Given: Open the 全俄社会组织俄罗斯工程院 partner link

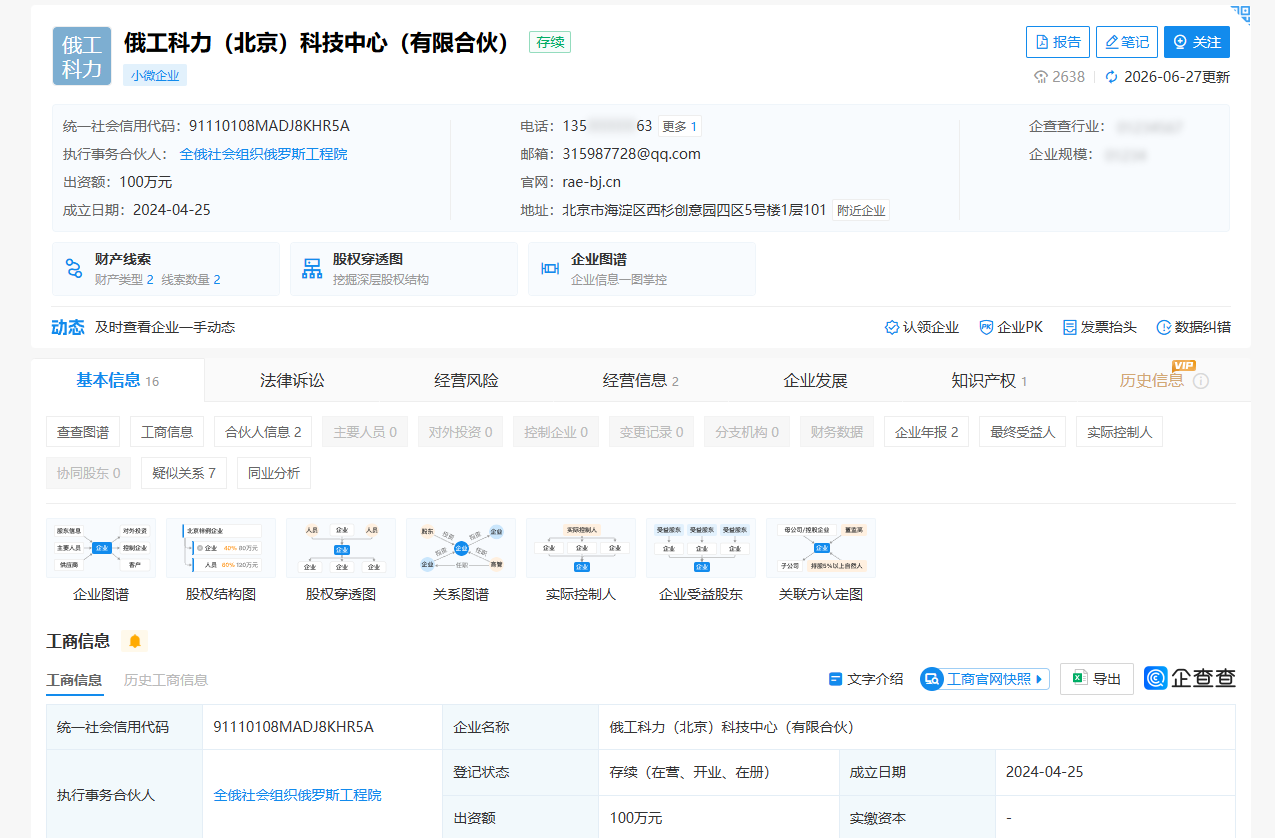Looking at the screenshot, I should pyautogui.click(x=264, y=154).
